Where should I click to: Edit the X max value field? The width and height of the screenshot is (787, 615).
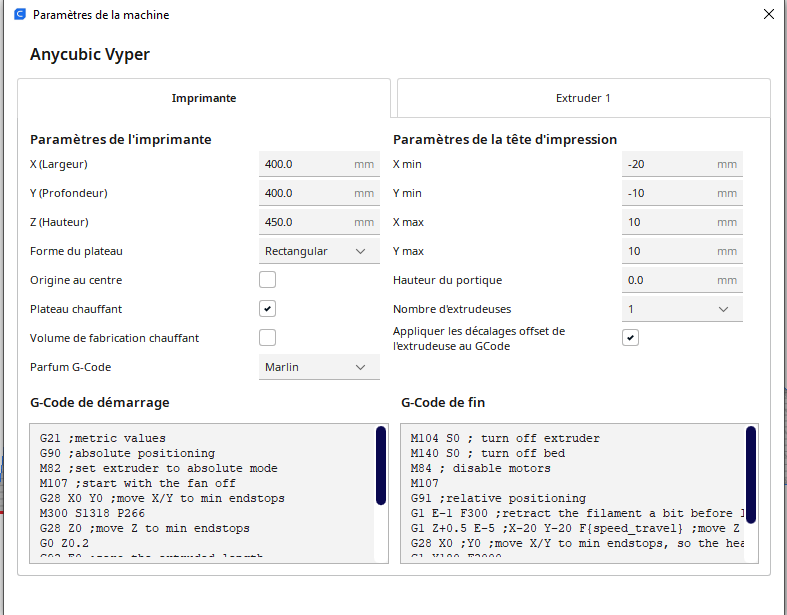[x=682, y=222]
